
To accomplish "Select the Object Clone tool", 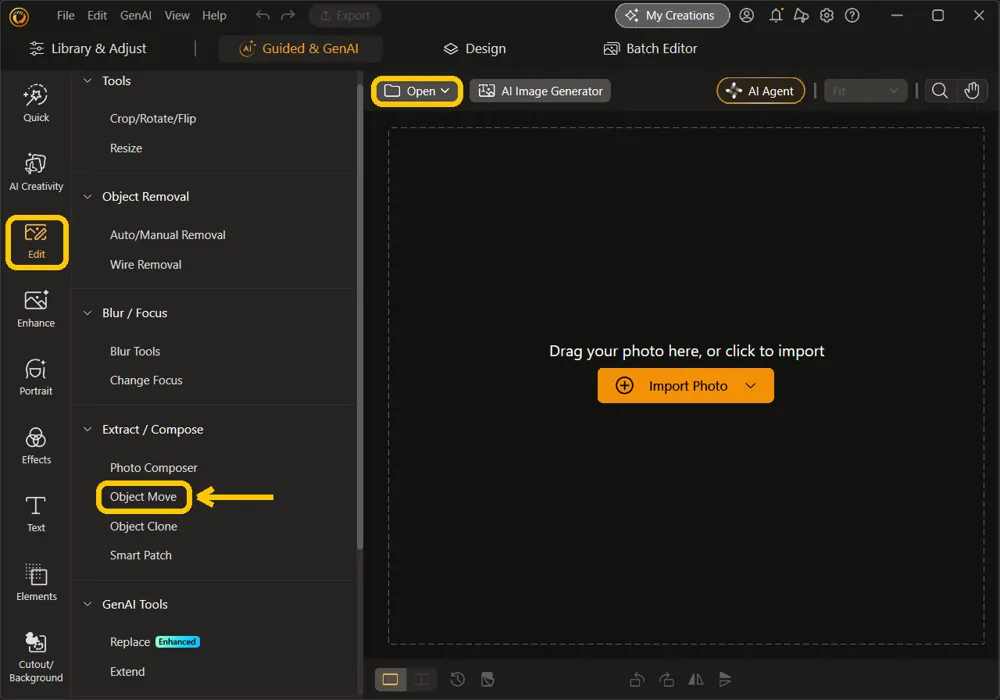I will [143, 527].
